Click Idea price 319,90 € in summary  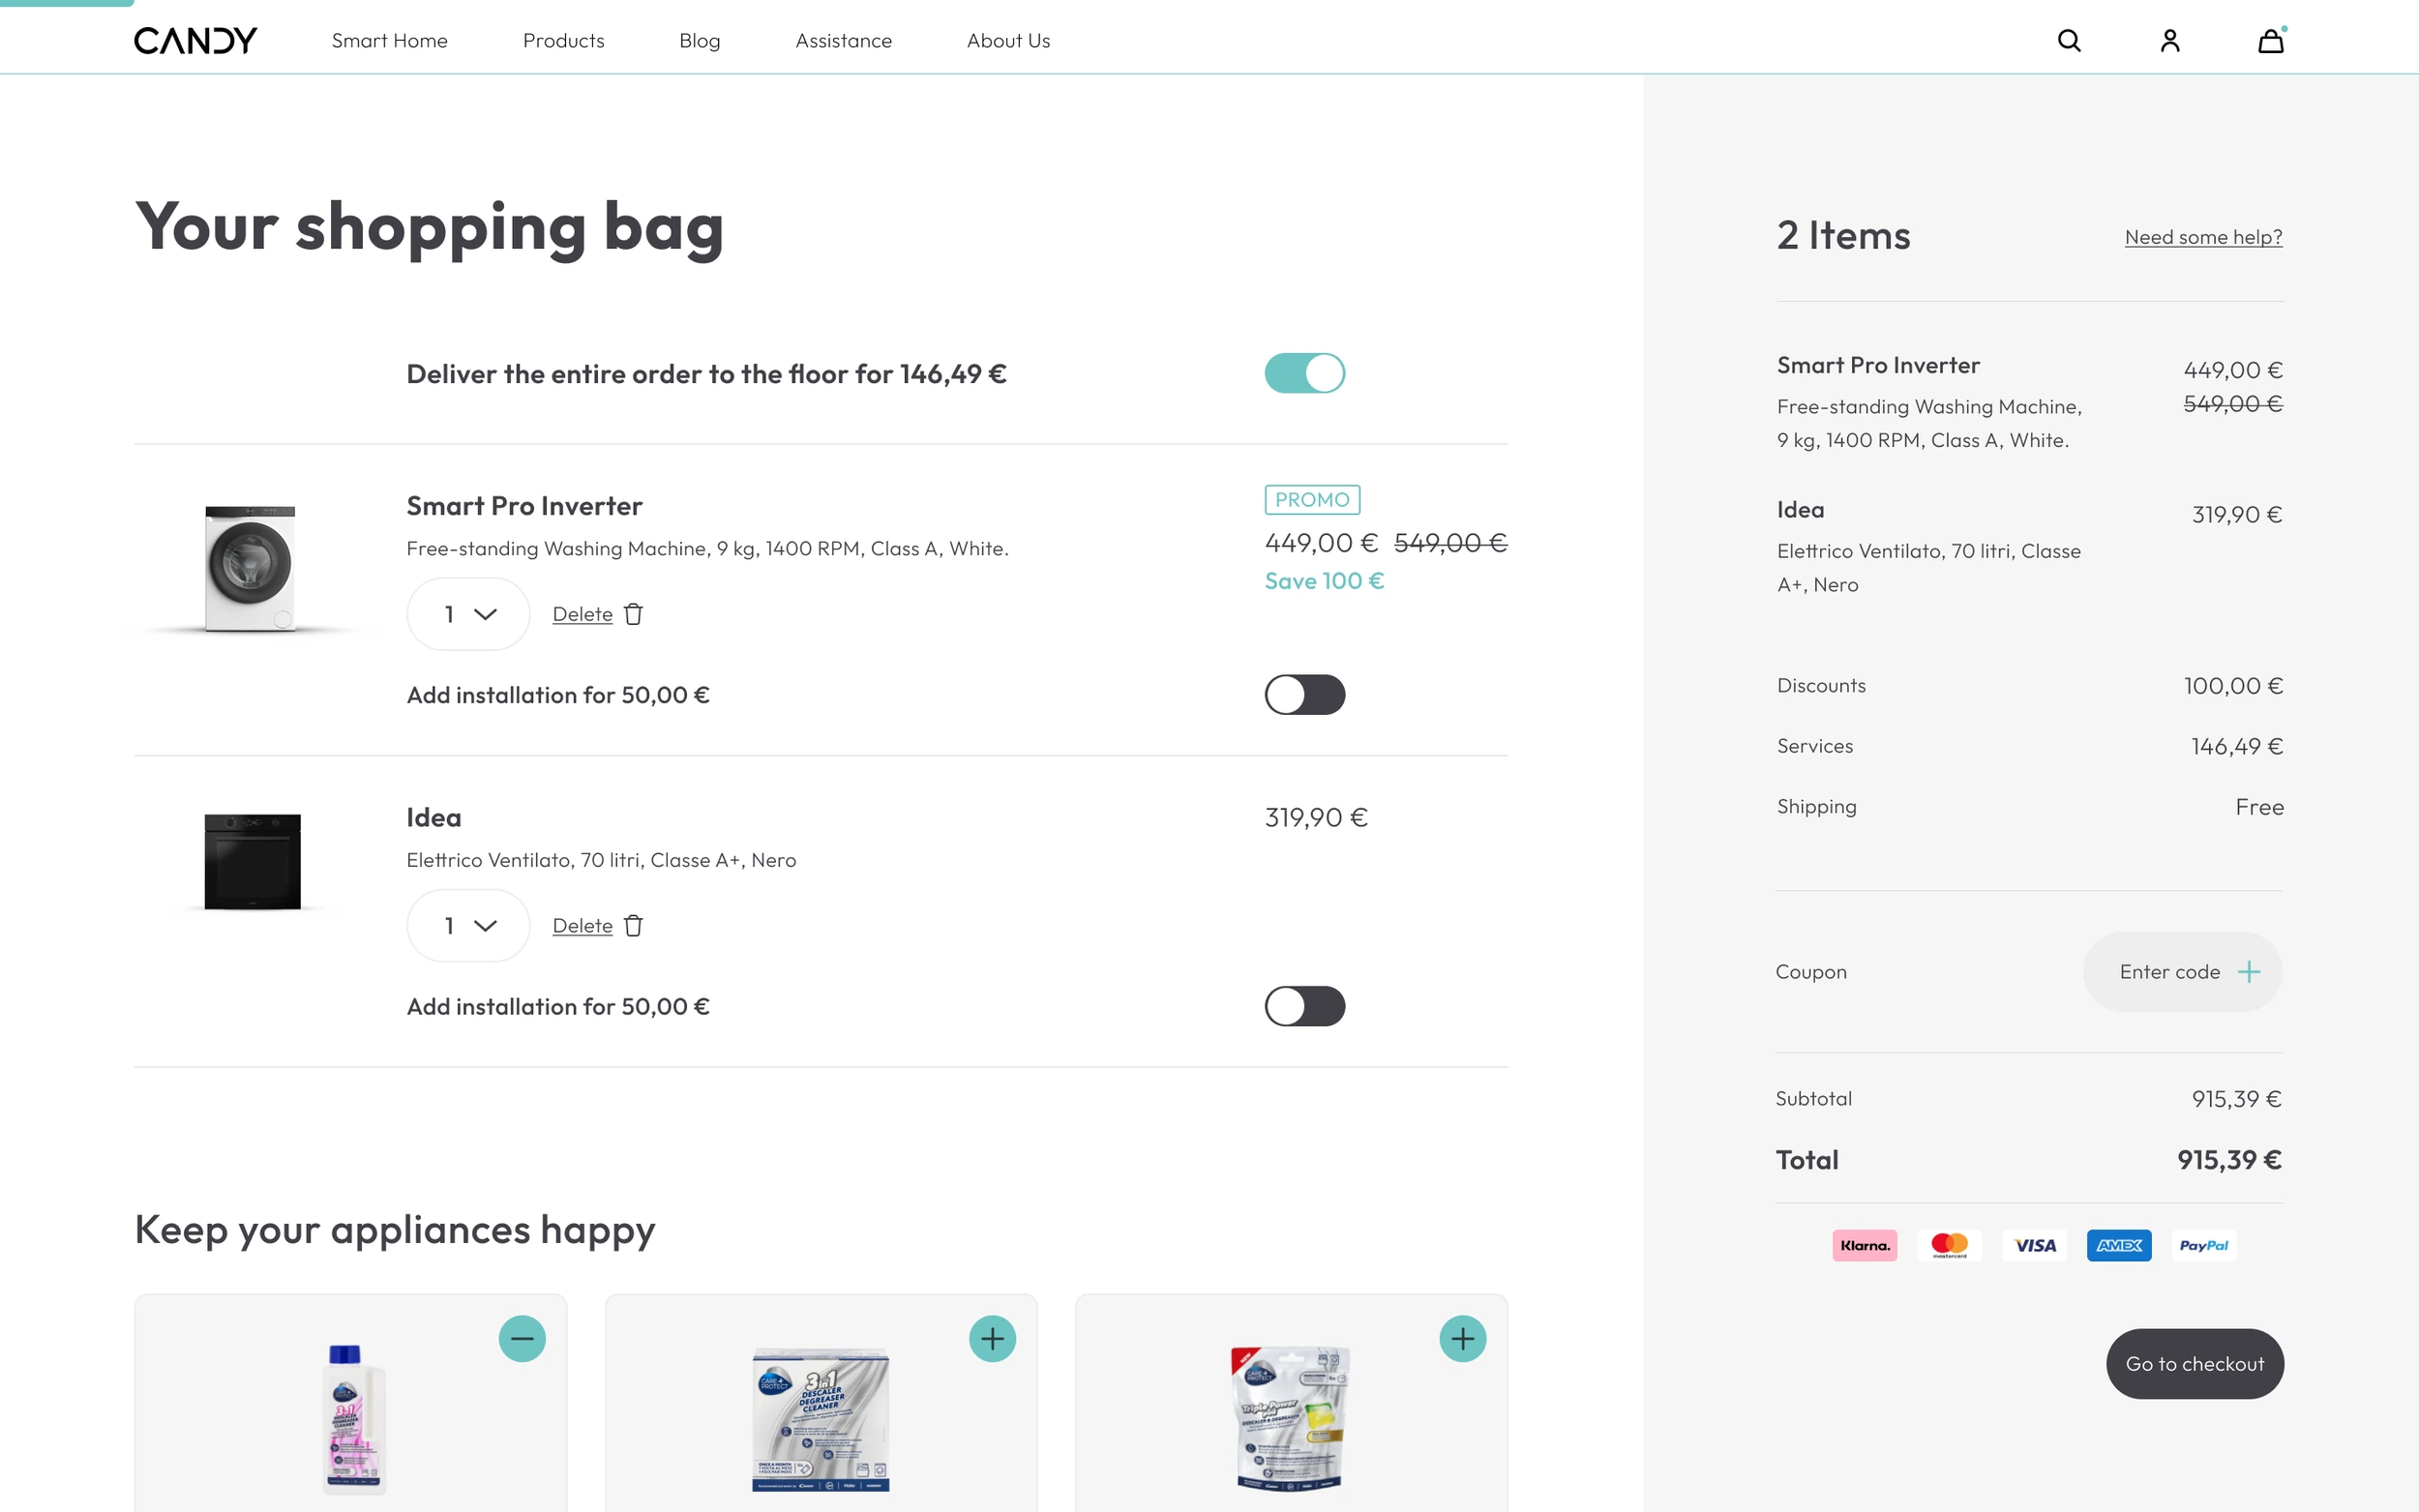coord(2237,515)
